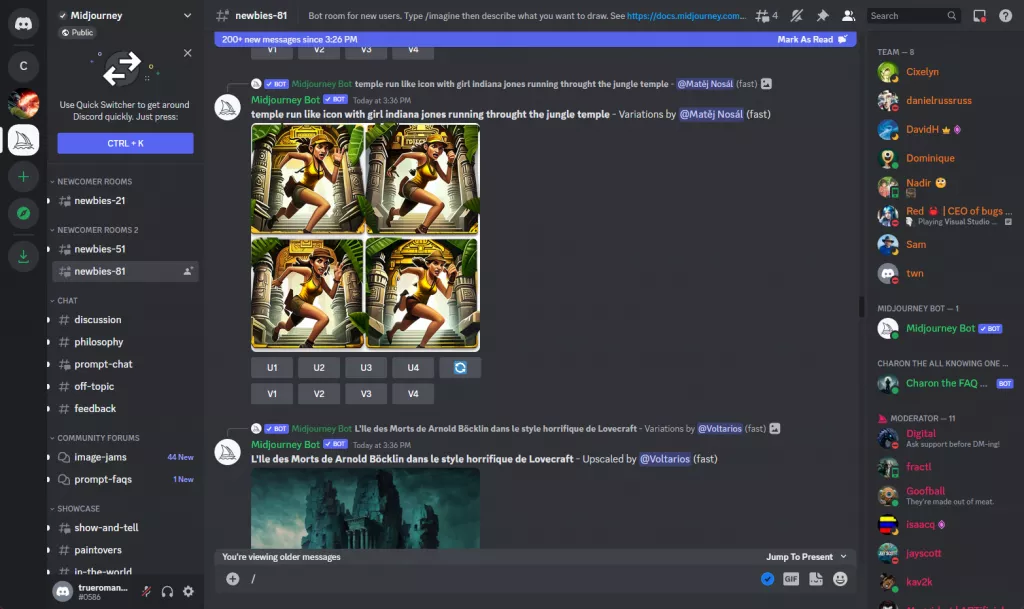The height and width of the screenshot is (609, 1024).
Task: Toggle microphone mute in user panel
Action: (x=146, y=591)
